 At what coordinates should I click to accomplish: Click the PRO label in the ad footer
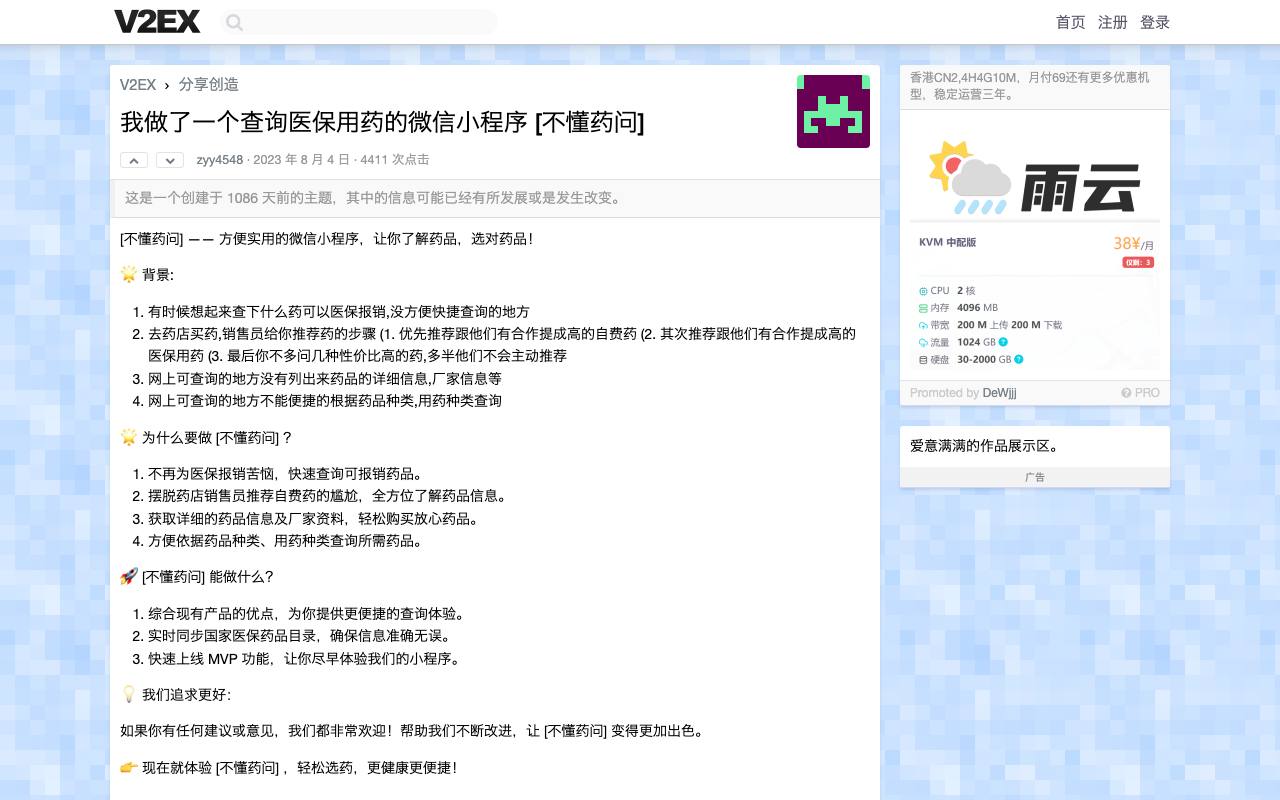pyautogui.click(x=1147, y=393)
